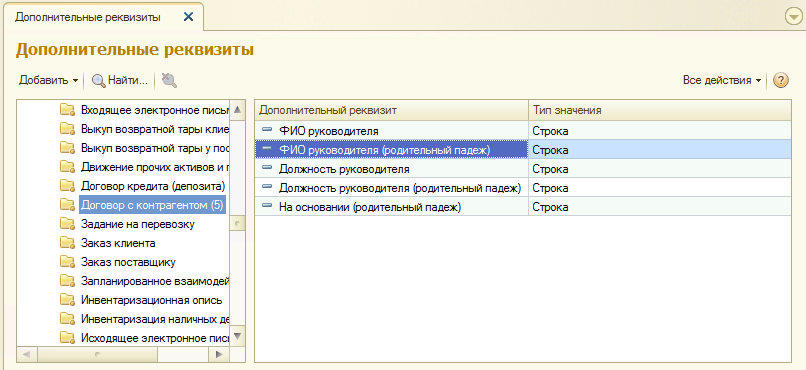Expand the Все действия menu
The height and width of the screenshot is (370, 806).
click(x=722, y=80)
